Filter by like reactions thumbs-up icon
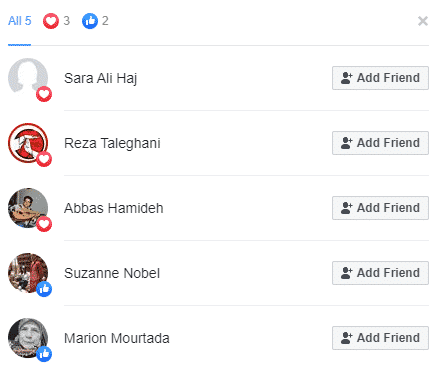 pos(90,21)
